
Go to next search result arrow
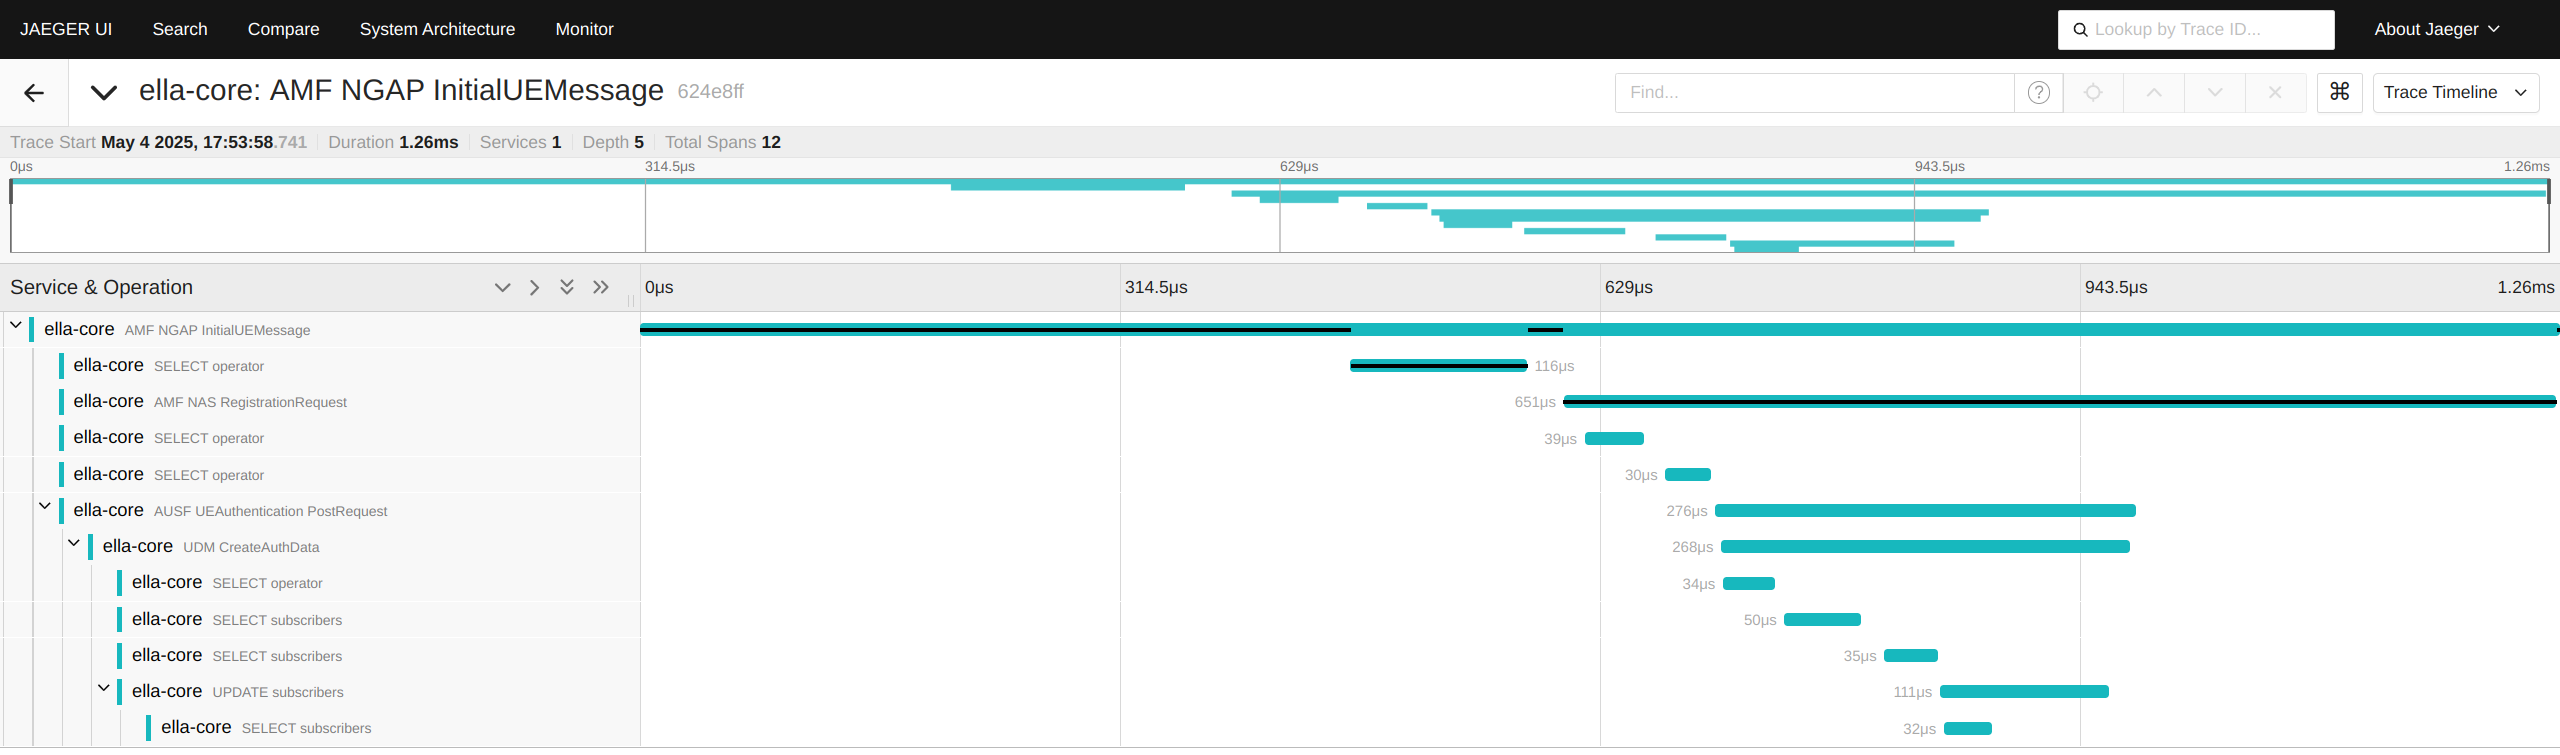pos(2215,93)
